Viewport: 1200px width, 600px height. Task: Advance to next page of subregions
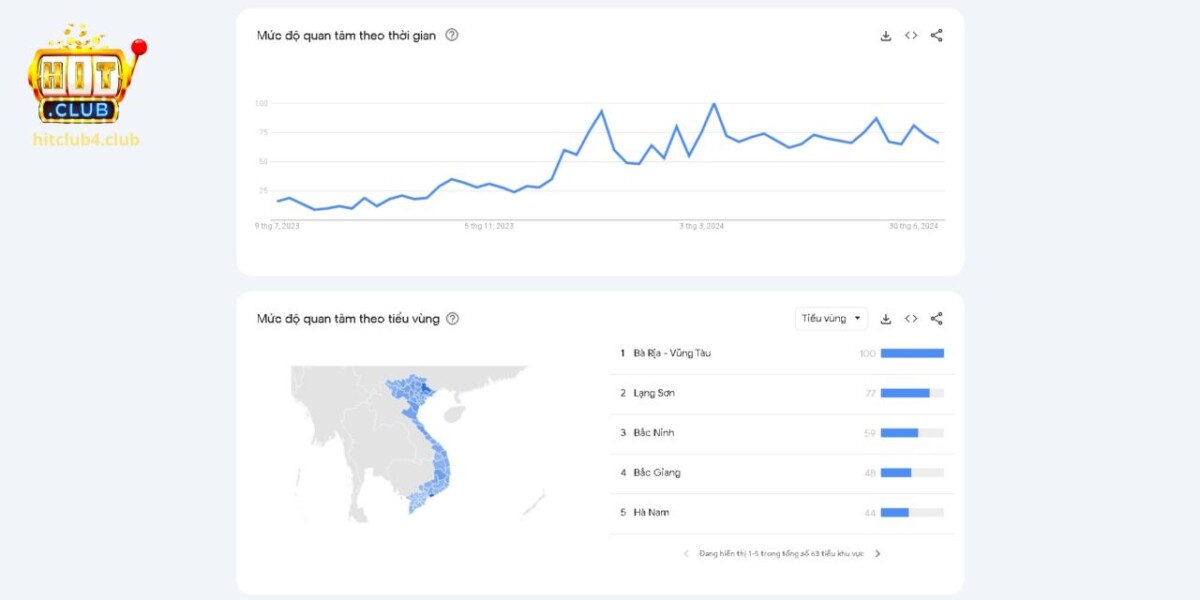(877, 552)
